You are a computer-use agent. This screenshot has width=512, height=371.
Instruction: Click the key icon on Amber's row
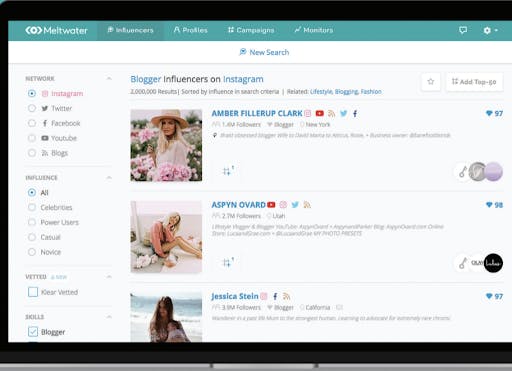tap(463, 172)
